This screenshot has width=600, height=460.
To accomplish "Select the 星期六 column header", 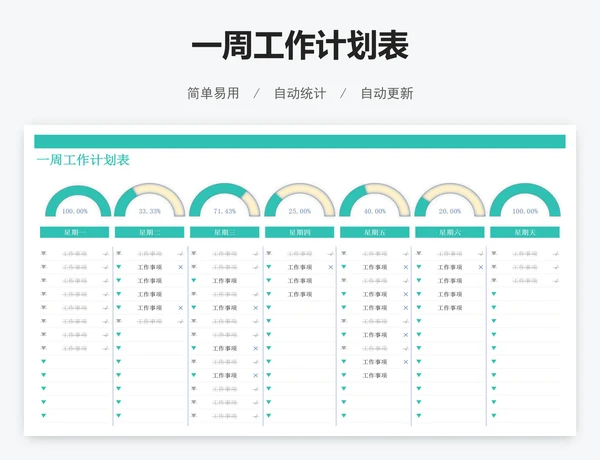I will pos(450,232).
